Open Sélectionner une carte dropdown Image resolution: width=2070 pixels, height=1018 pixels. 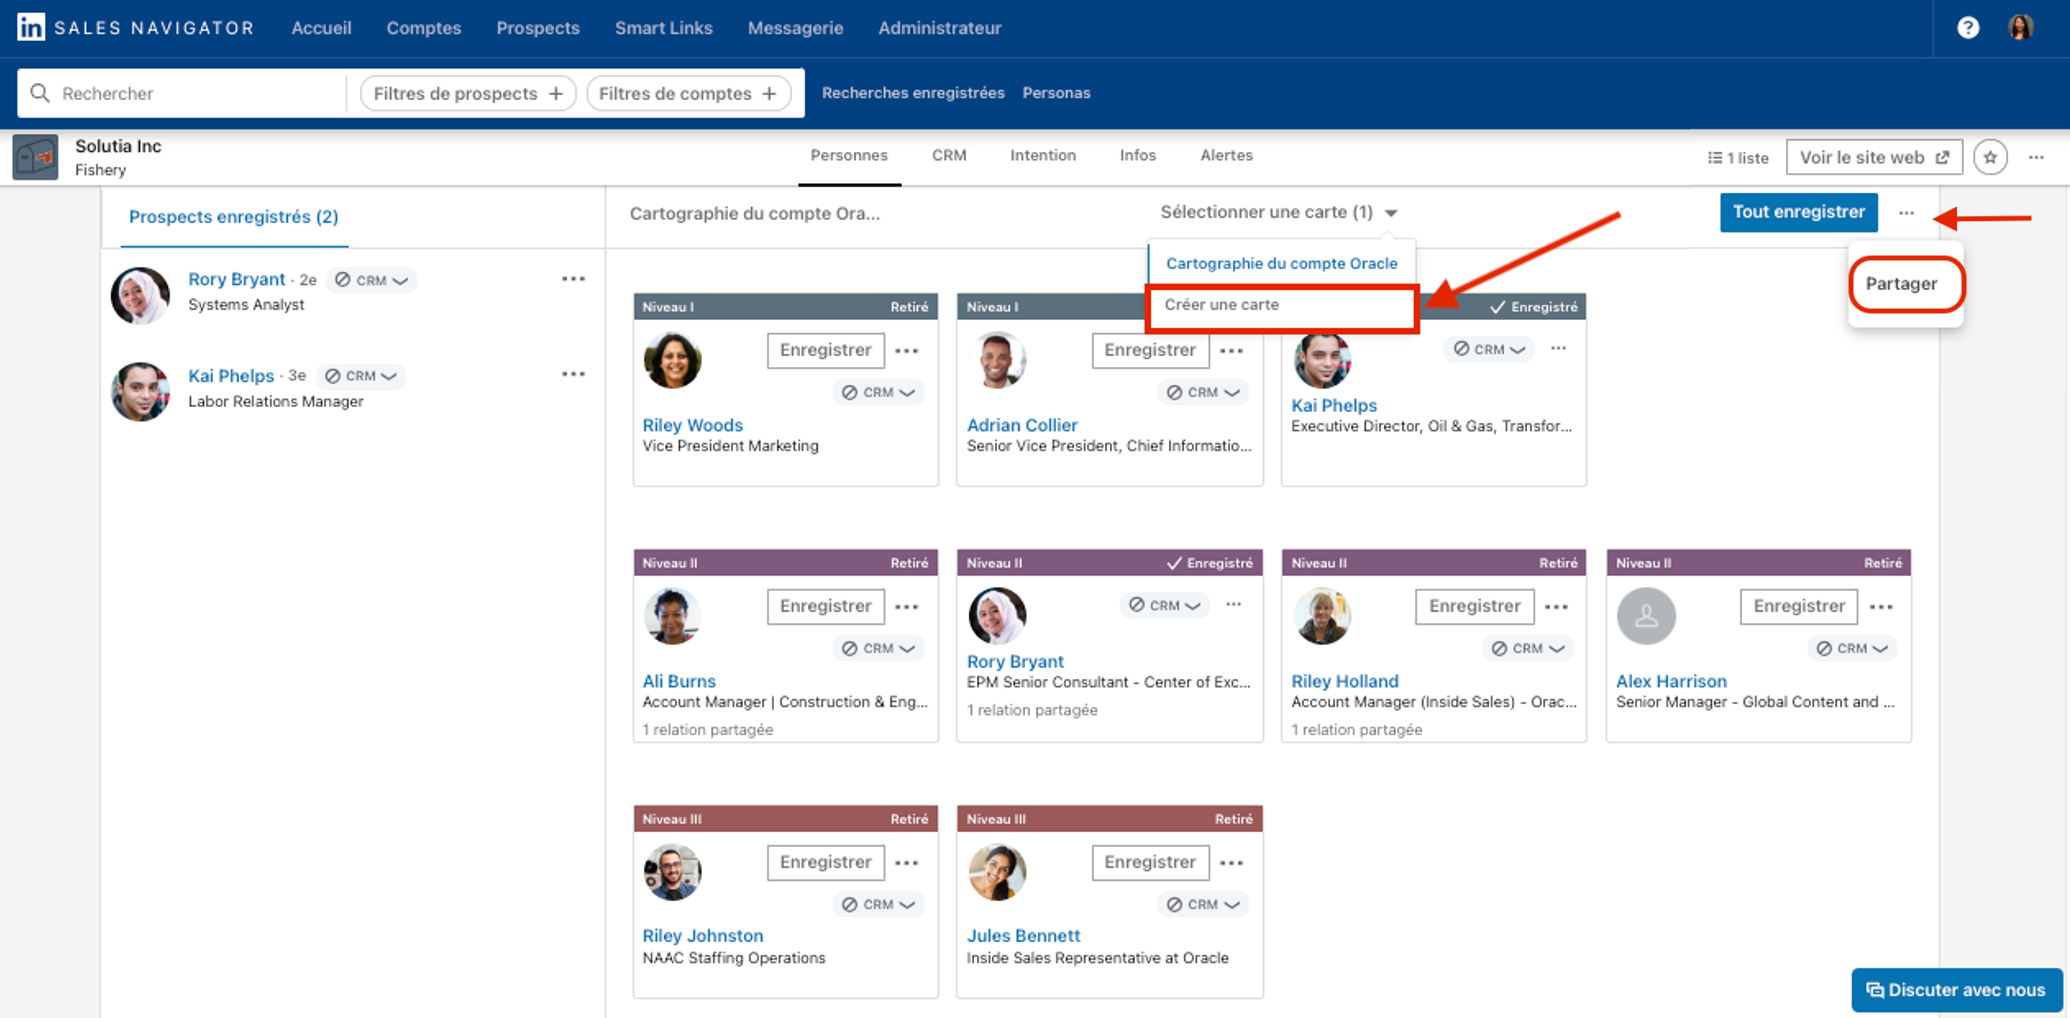click(x=1278, y=212)
